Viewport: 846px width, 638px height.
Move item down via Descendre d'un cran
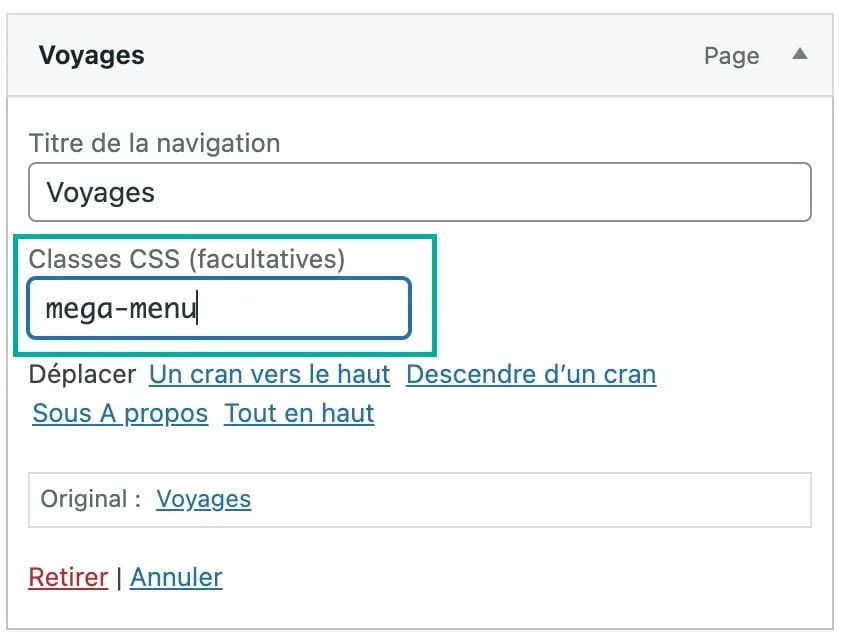(x=530, y=374)
